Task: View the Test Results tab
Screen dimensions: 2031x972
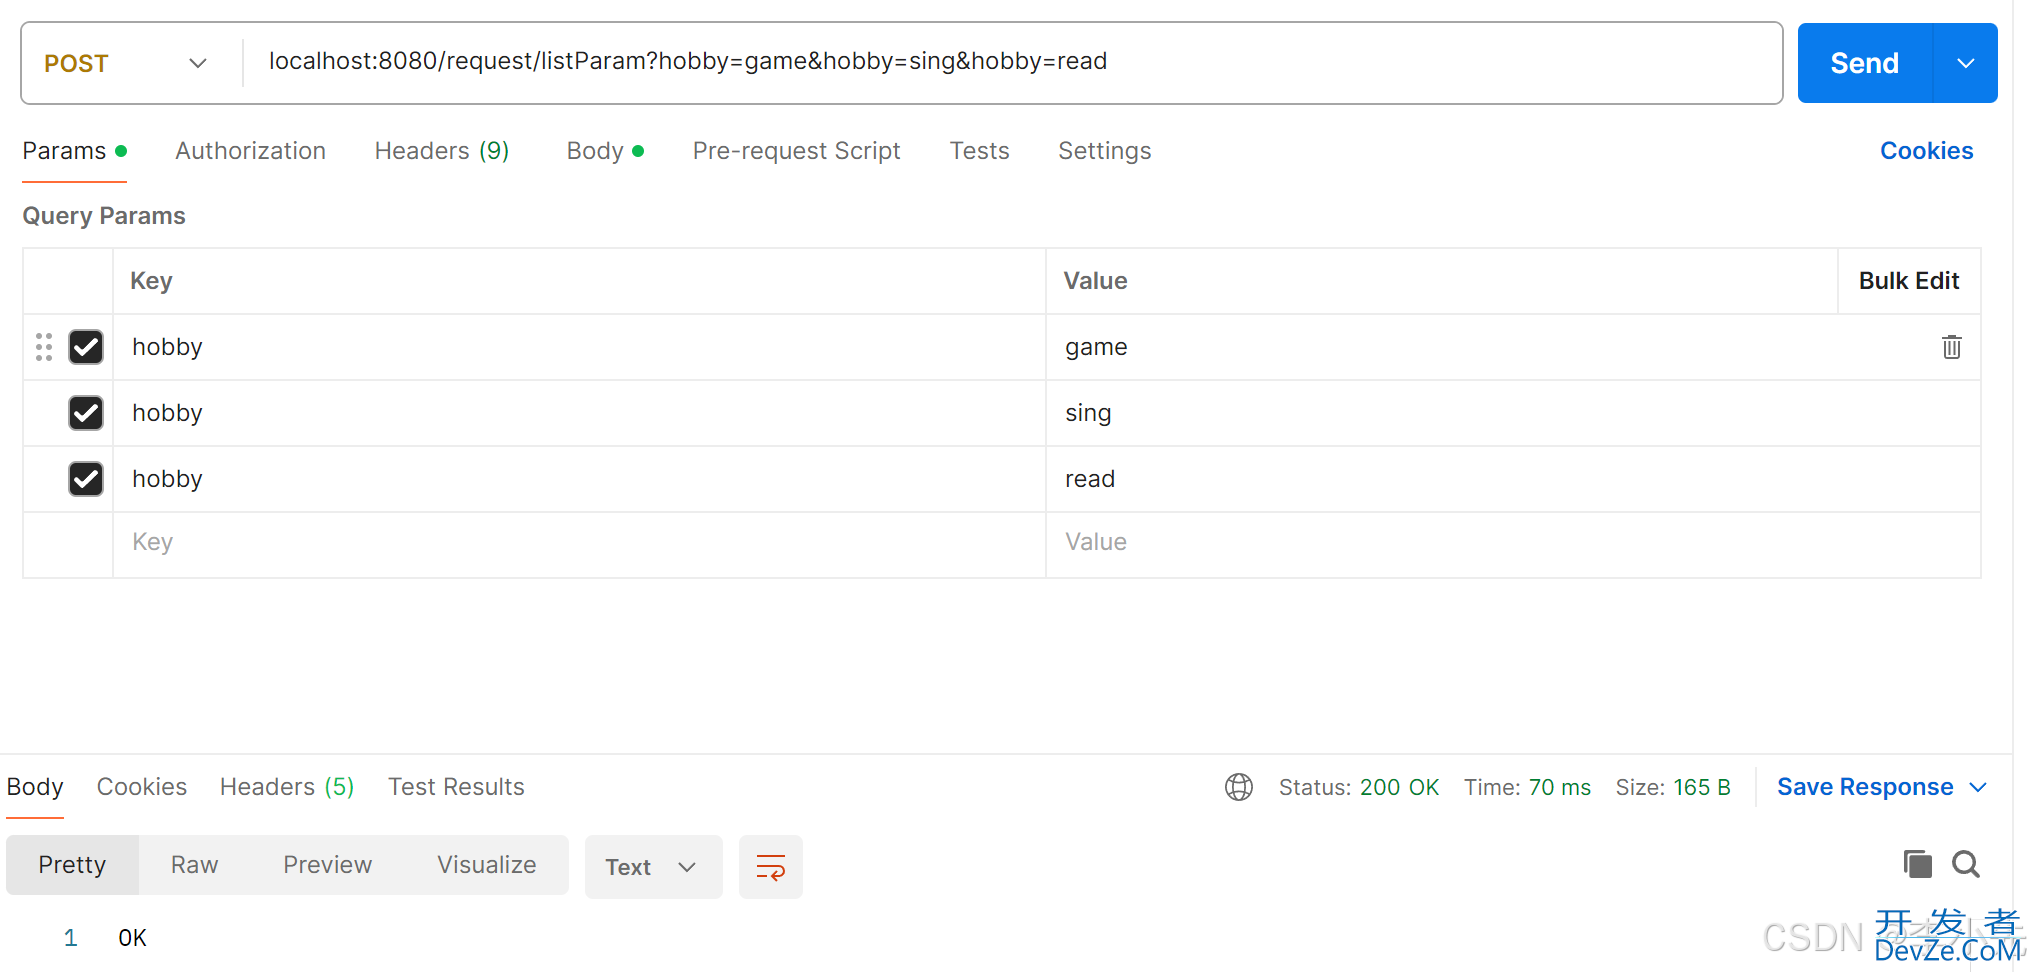Action: click(456, 787)
